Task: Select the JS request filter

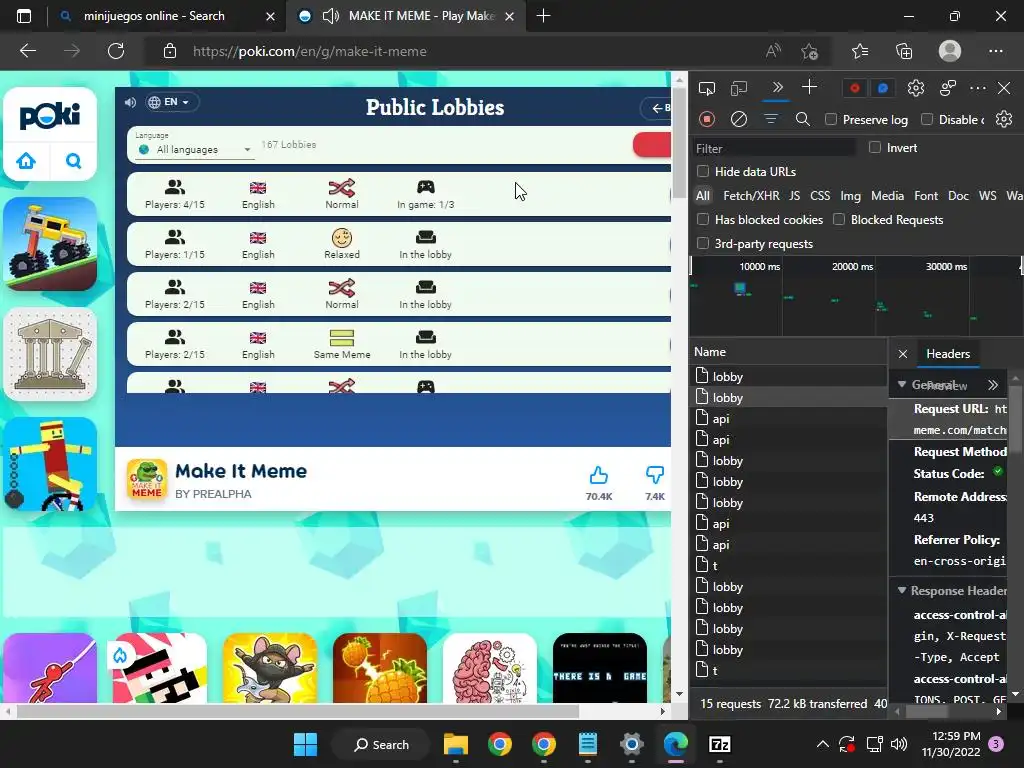Action: tap(794, 196)
